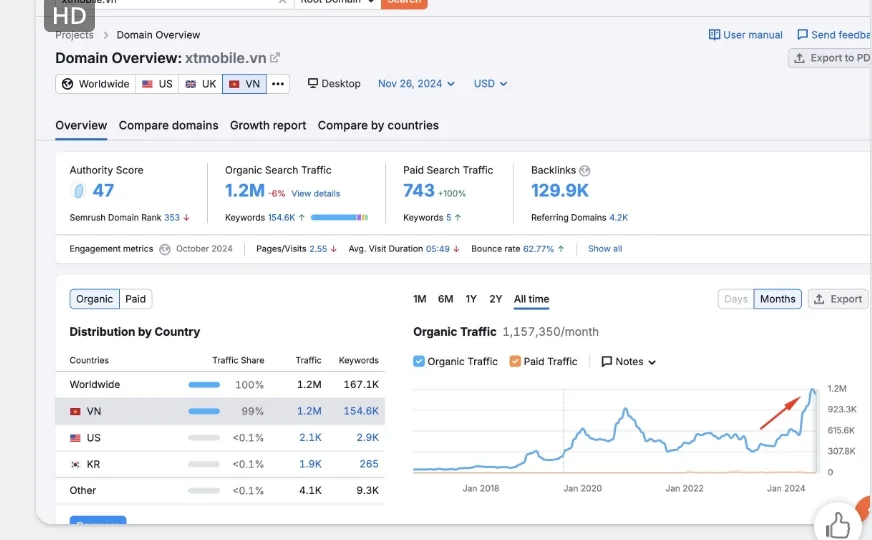Viewport: 872px width, 540px height.
Task: Open the Growth report tab
Action: (268, 126)
